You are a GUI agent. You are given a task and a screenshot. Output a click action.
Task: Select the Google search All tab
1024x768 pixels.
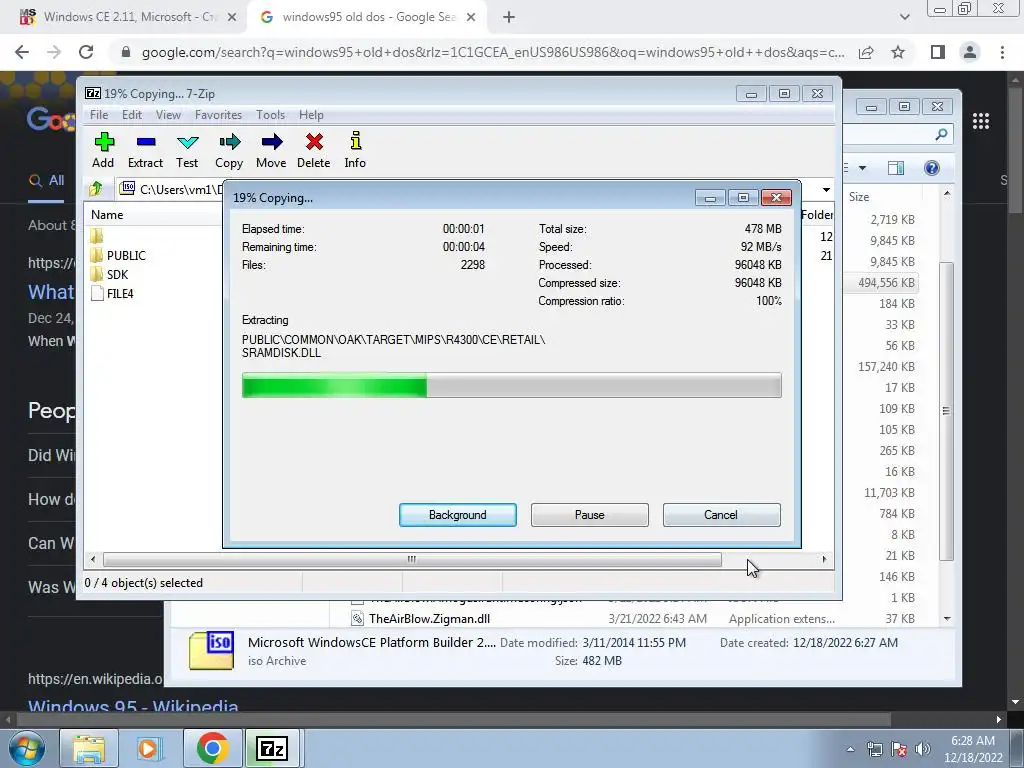point(47,181)
